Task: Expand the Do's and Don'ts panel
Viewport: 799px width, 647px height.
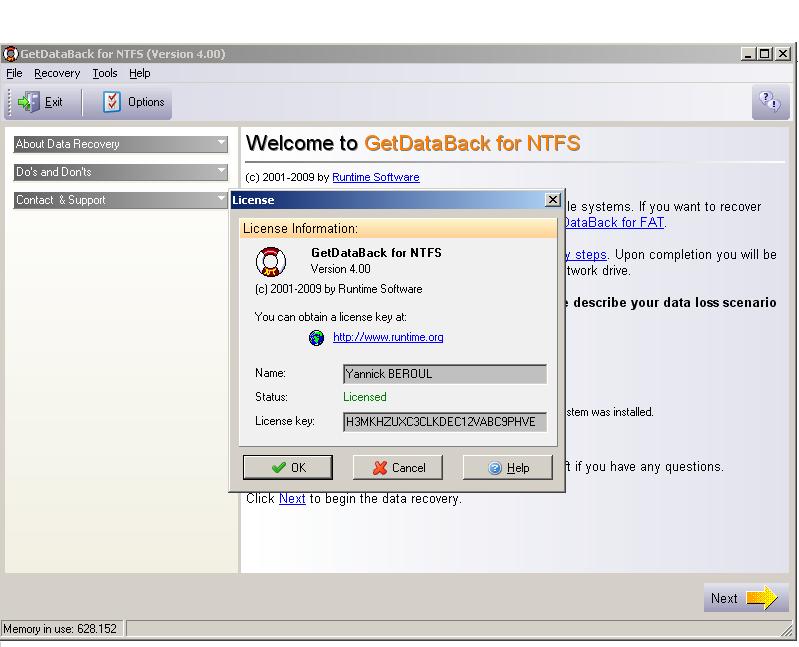Action: tap(120, 172)
